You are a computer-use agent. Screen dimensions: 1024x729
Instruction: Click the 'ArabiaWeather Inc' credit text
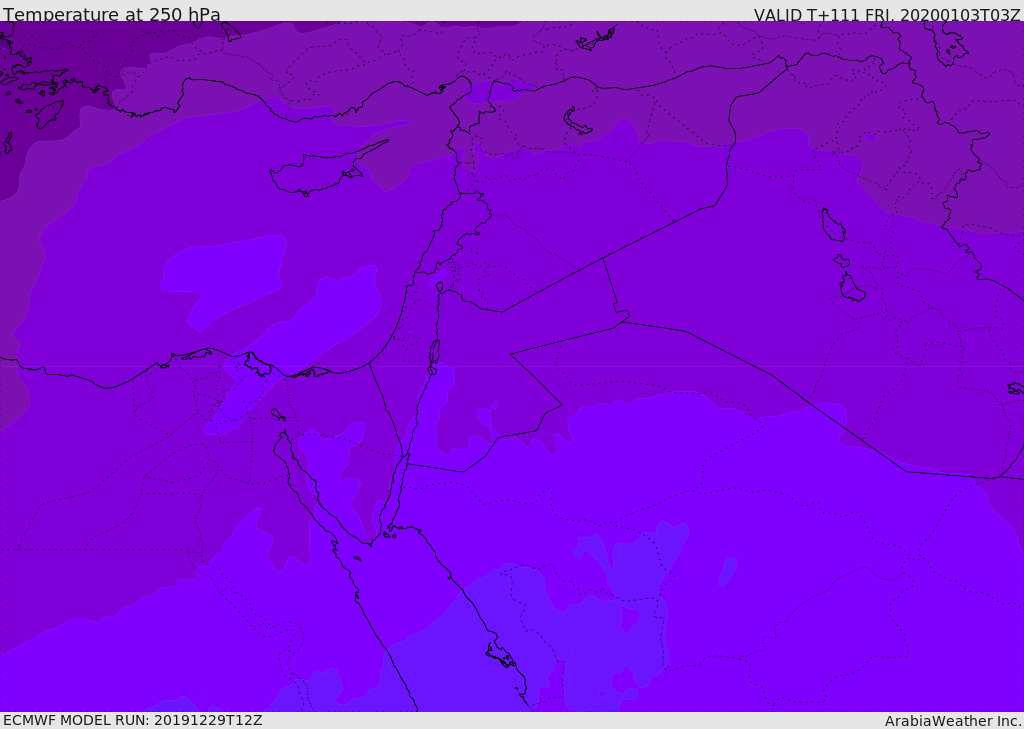(x=952, y=721)
